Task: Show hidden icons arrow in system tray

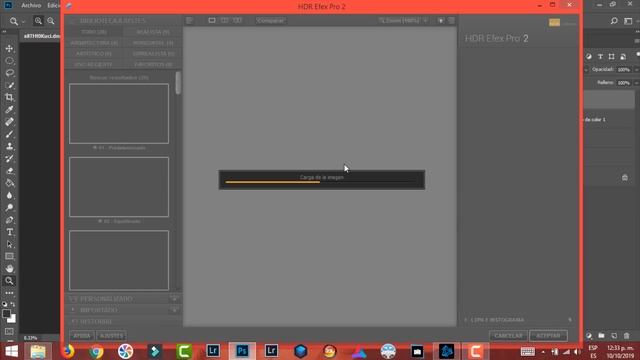Action: click(x=543, y=352)
